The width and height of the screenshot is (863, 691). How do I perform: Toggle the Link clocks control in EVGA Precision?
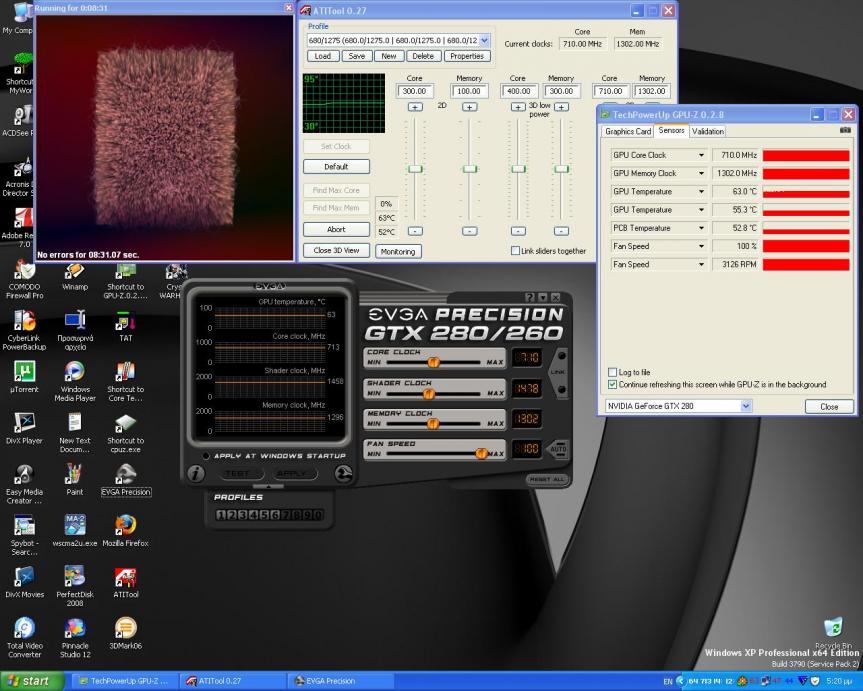tap(559, 372)
